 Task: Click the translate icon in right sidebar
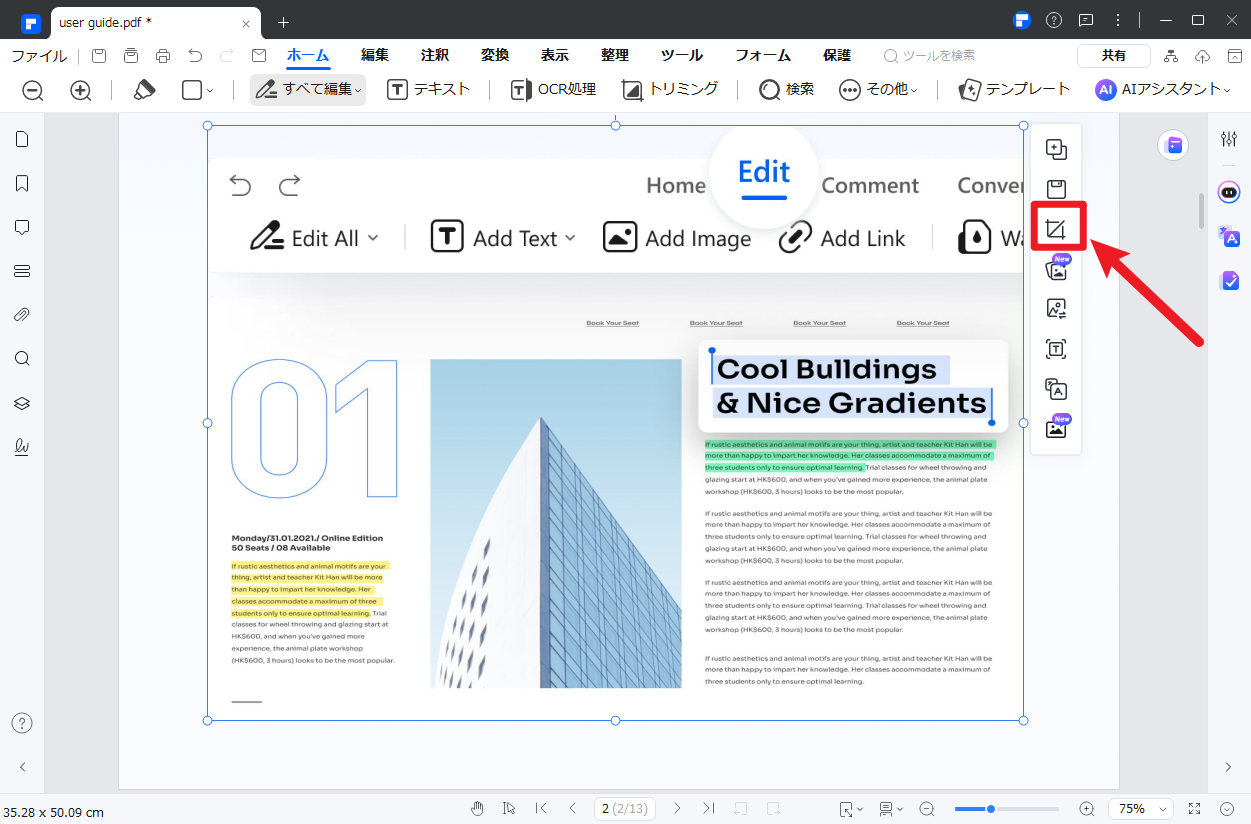(x=1229, y=237)
